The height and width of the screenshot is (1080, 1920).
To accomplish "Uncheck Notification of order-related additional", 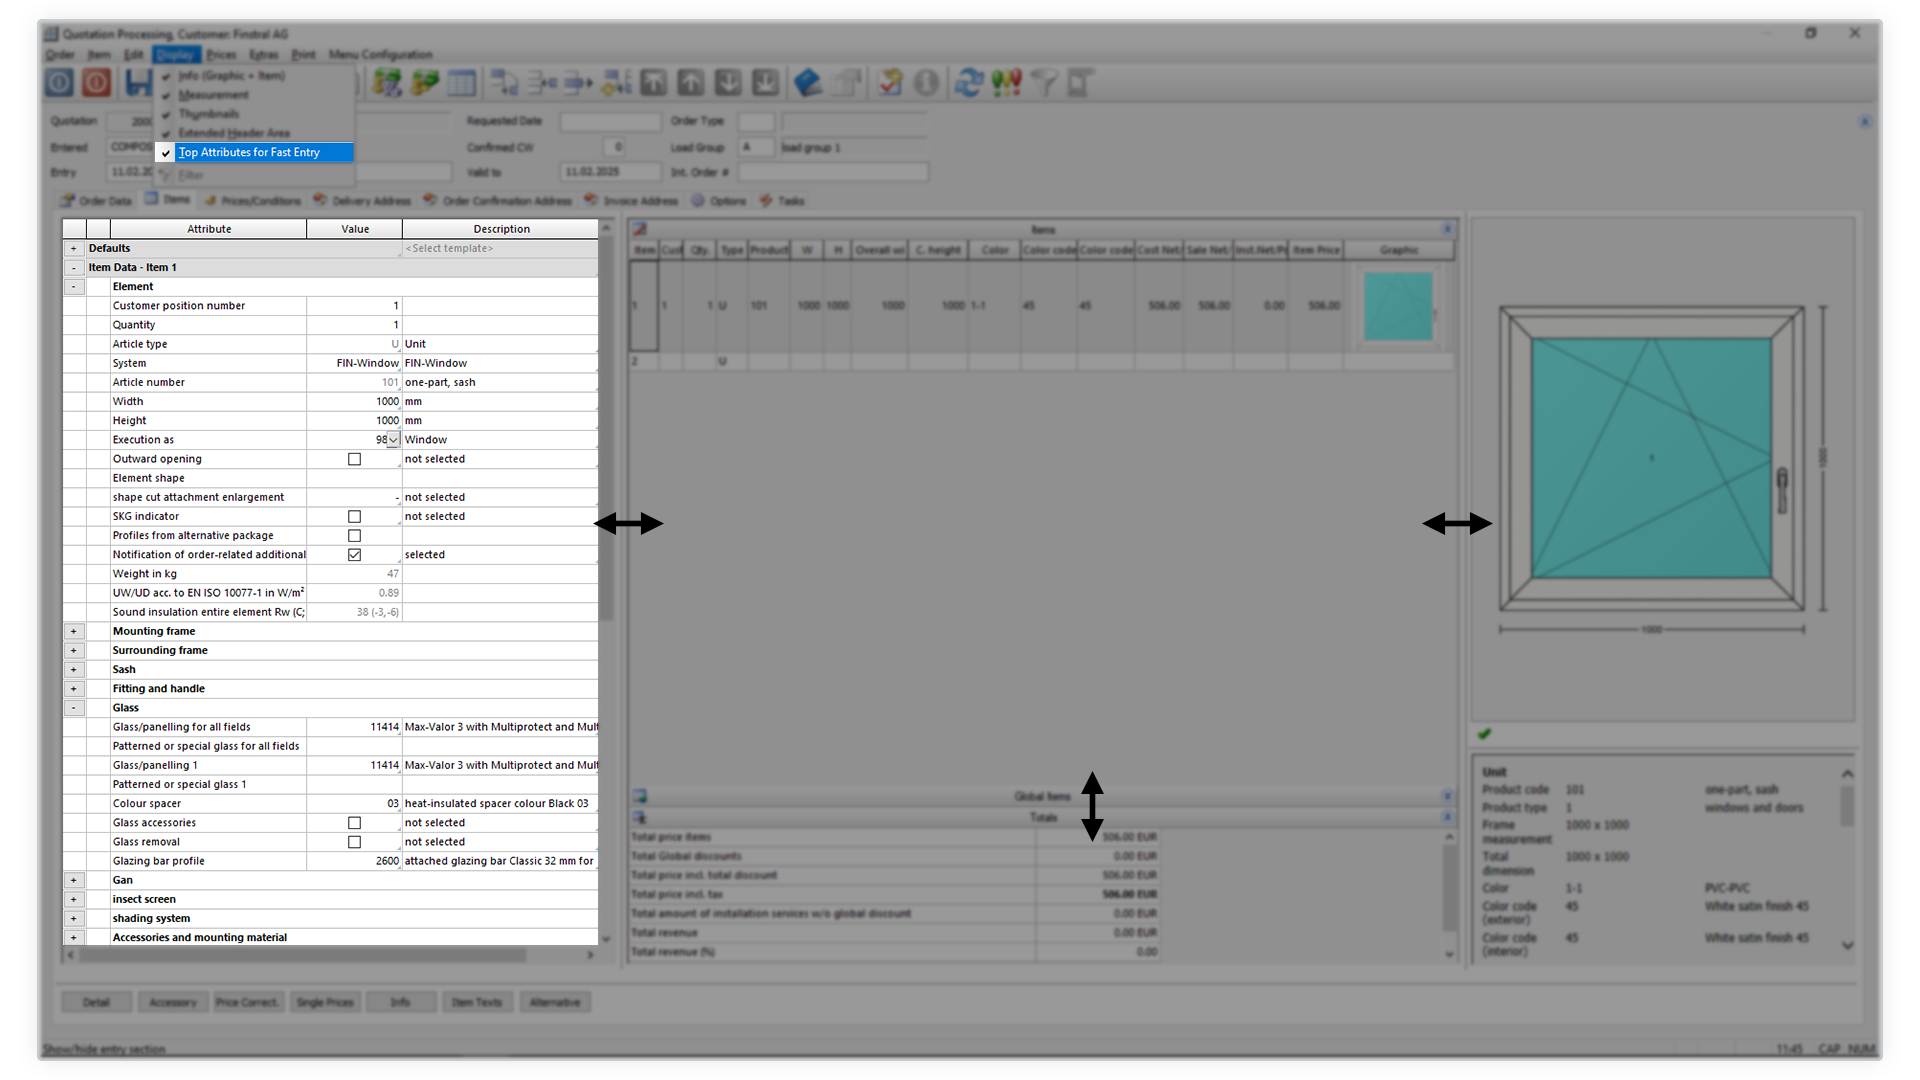I will point(354,555).
